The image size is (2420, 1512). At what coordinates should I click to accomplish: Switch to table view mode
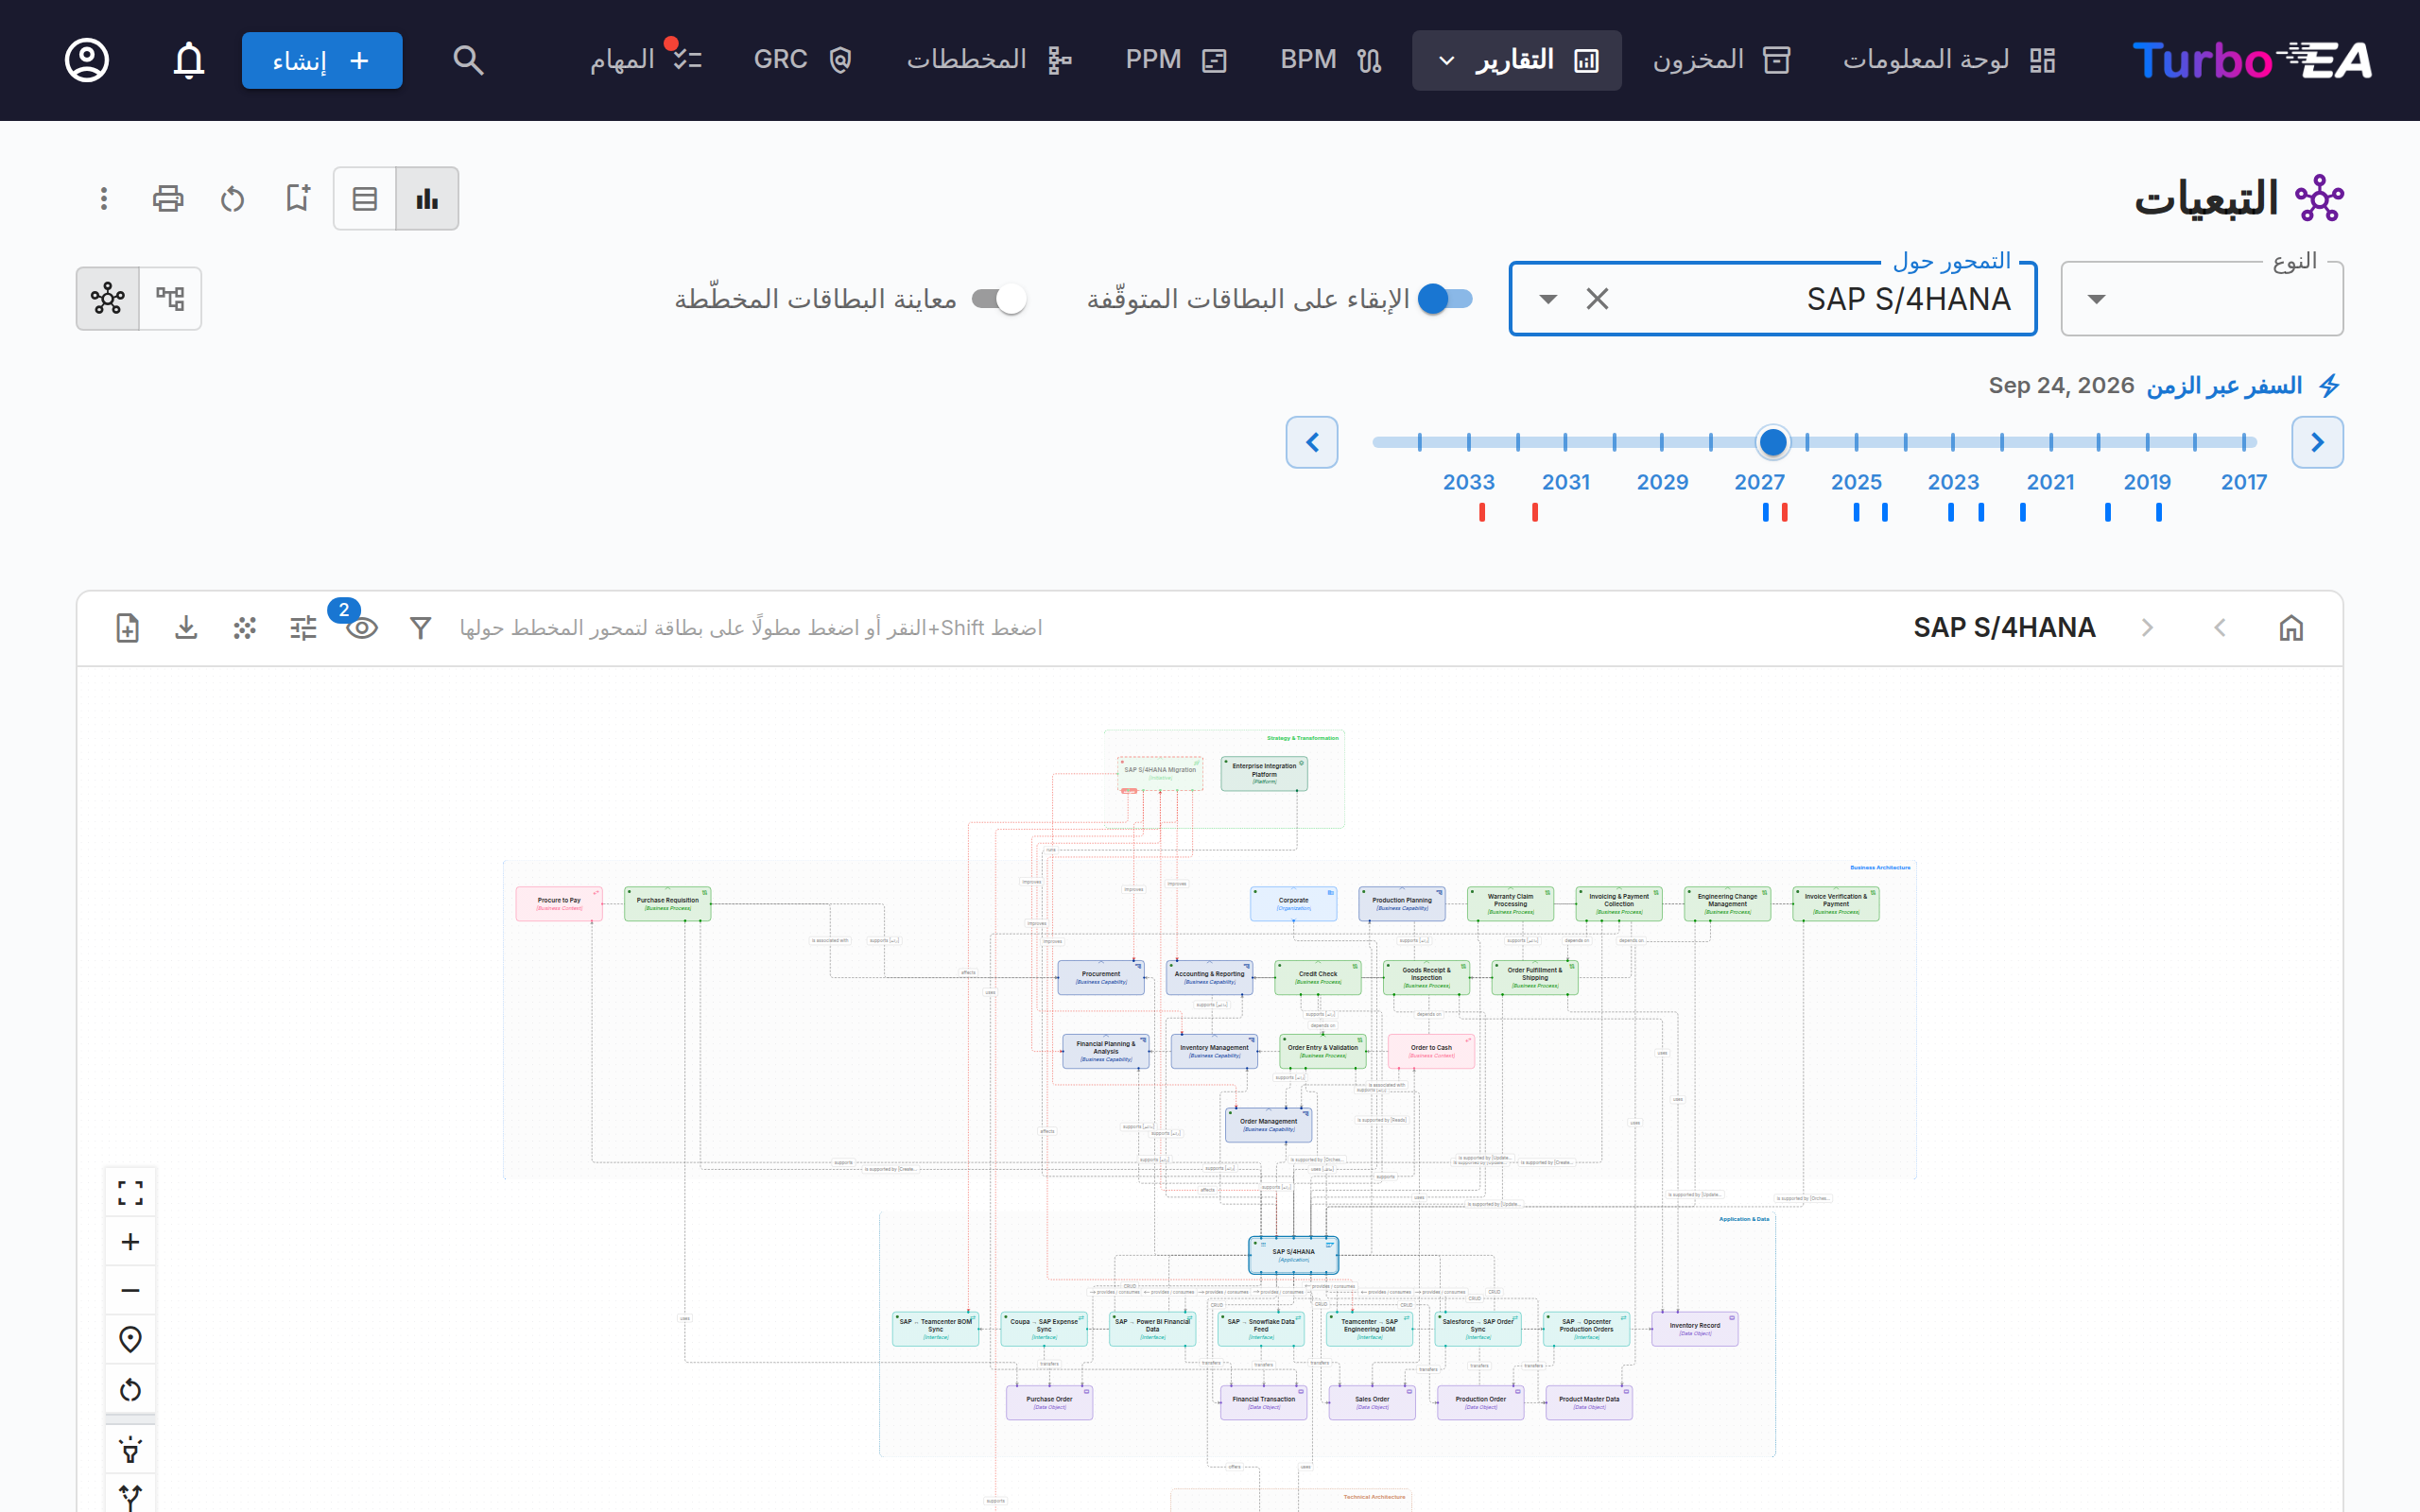point(365,198)
